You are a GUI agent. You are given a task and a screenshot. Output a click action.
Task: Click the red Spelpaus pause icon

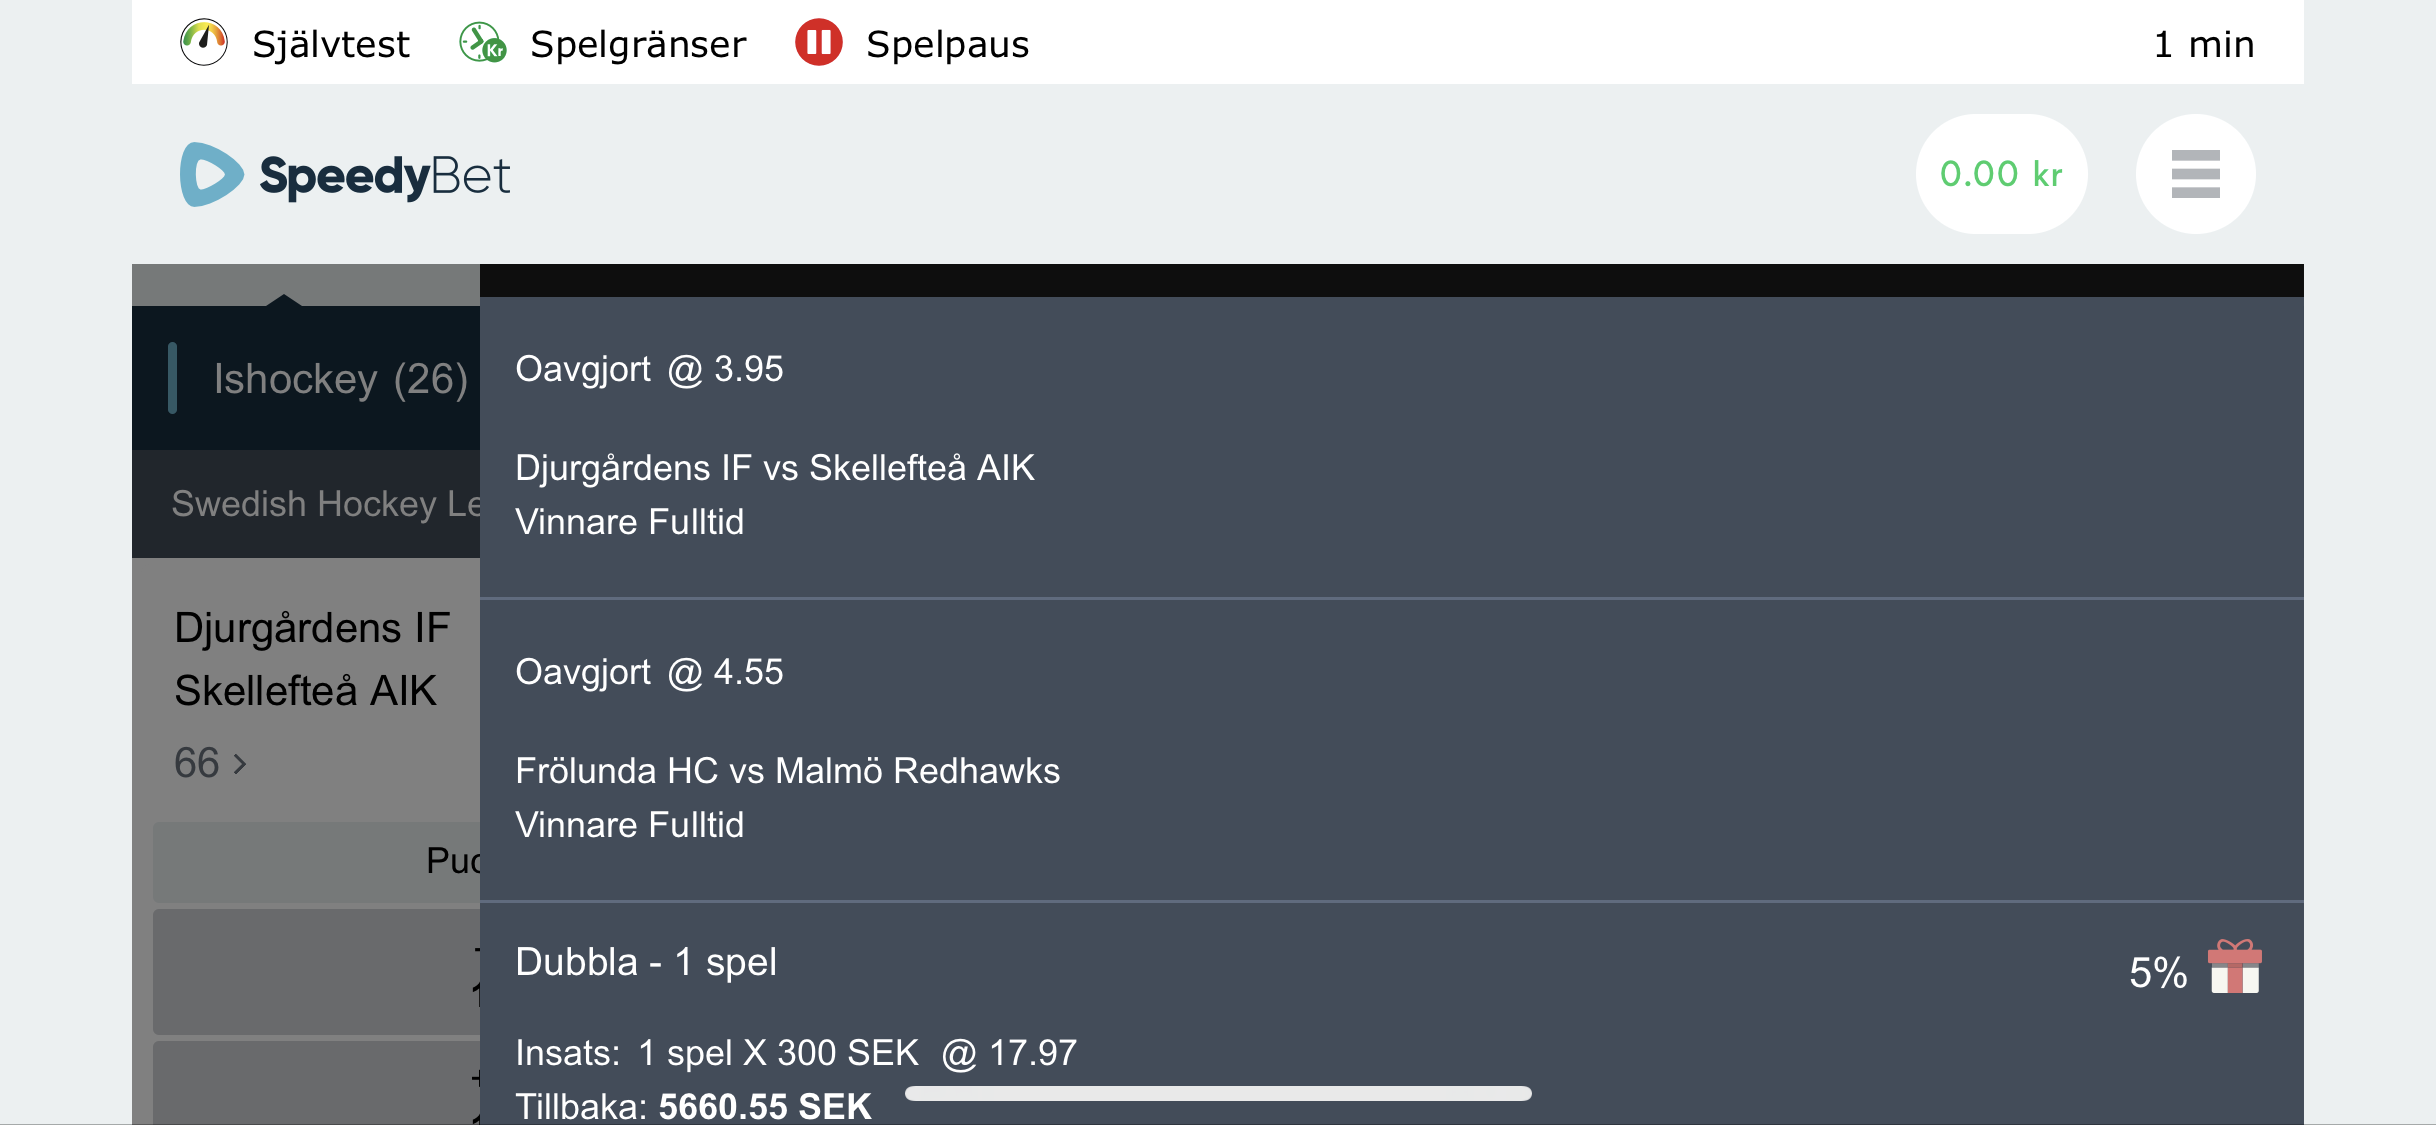(x=819, y=43)
